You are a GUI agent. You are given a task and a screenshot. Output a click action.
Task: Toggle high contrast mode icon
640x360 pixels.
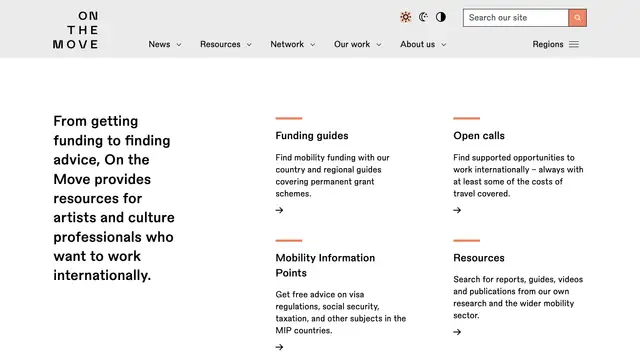click(x=441, y=17)
